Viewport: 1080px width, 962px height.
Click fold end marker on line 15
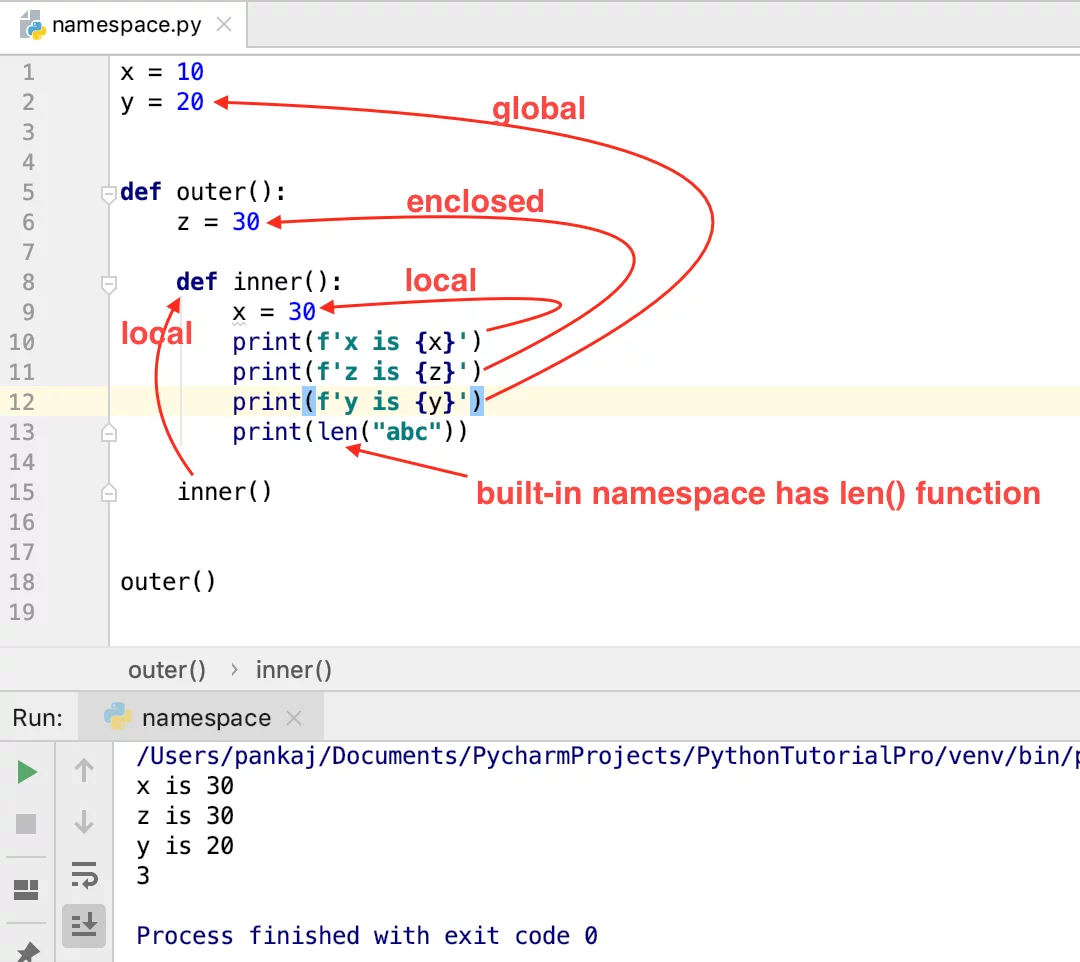(108, 493)
